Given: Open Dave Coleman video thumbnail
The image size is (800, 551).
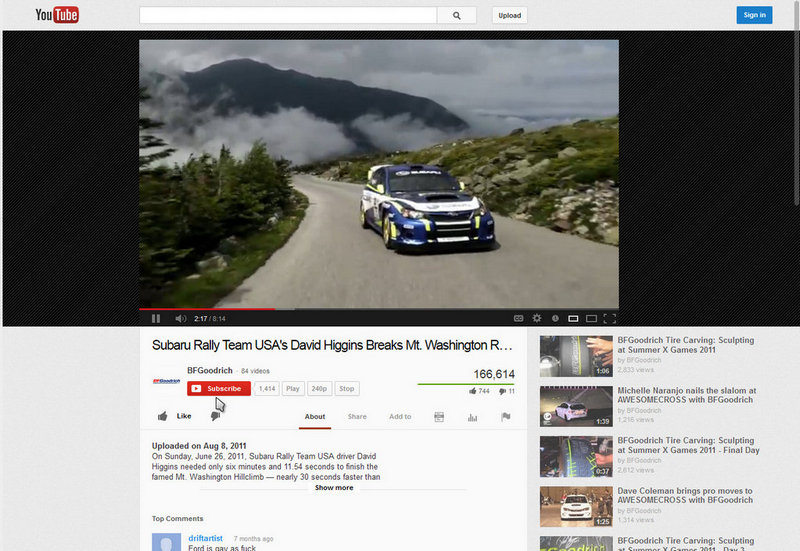Looking at the screenshot, I should click(576, 506).
